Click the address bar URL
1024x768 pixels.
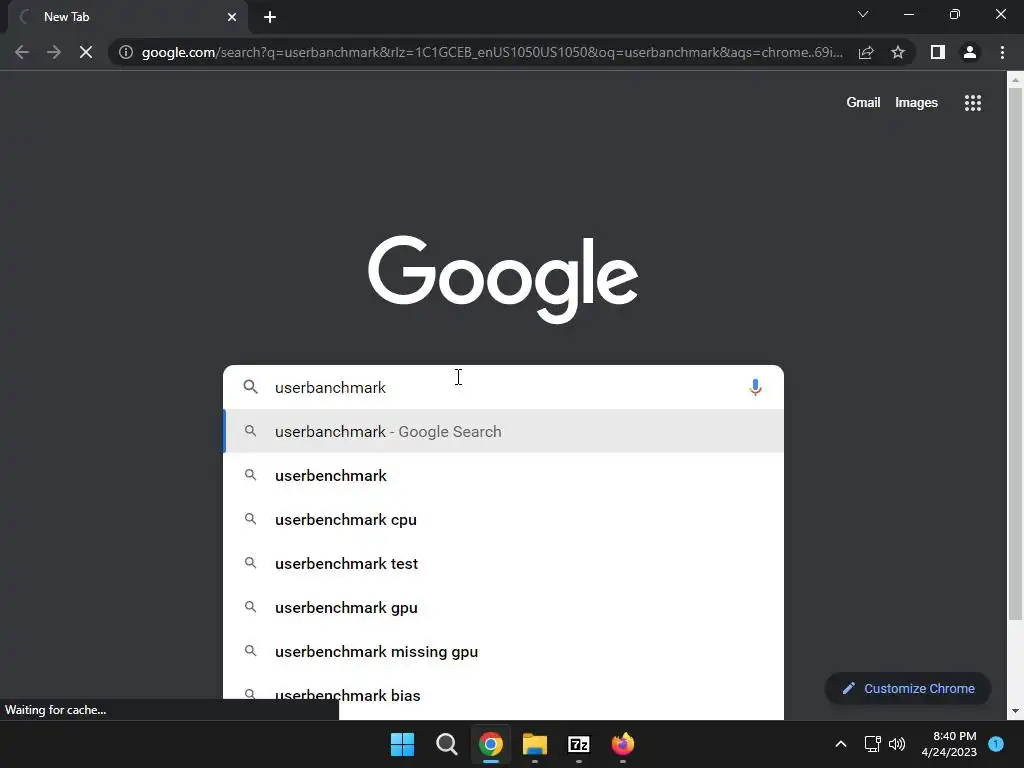492,52
